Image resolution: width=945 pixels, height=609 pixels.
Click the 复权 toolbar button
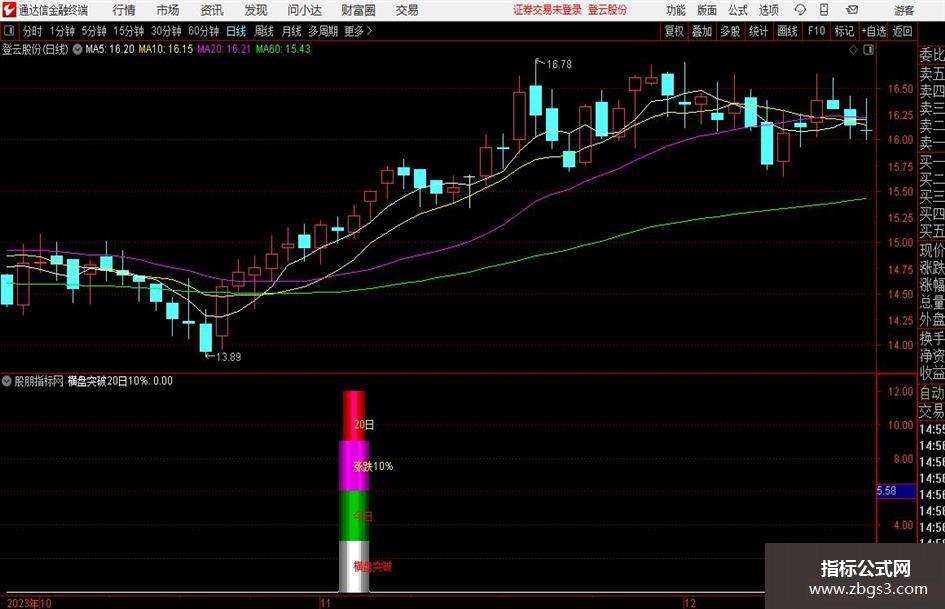[x=674, y=31]
